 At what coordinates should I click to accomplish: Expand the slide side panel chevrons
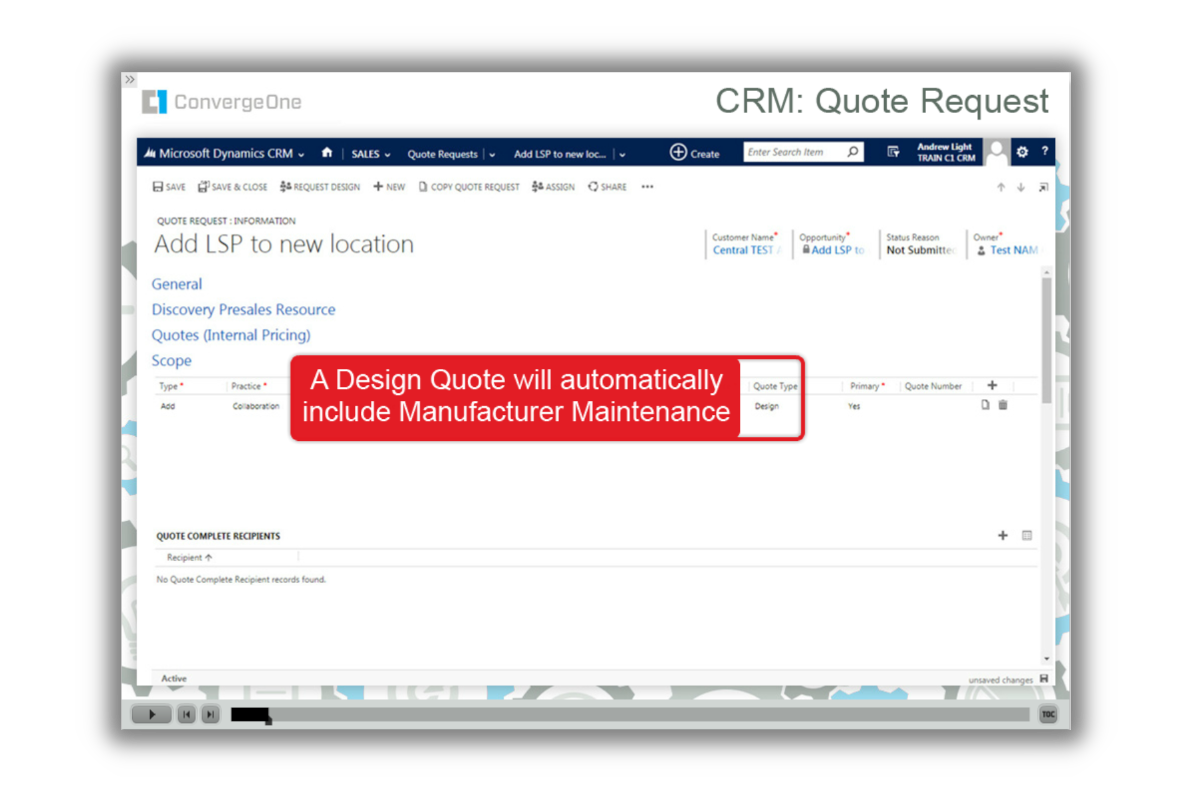(130, 80)
